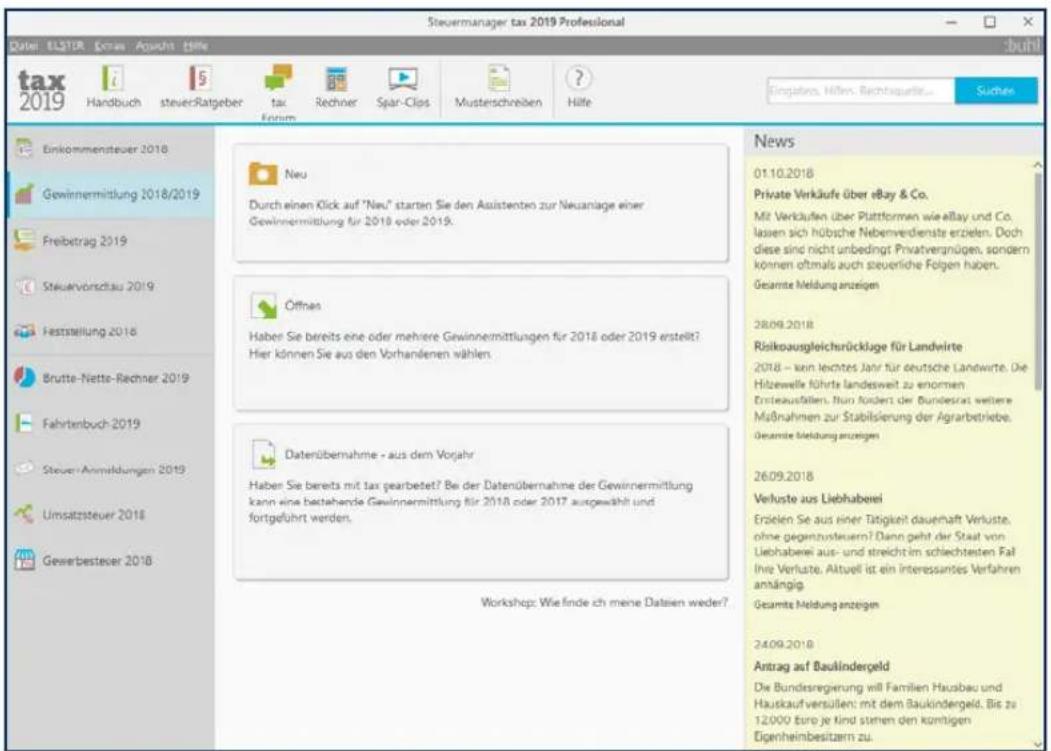Image resolution: width=1051 pixels, height=751 pixels.
Task: Open the Ansicht menu
Action: coord(155,46)
